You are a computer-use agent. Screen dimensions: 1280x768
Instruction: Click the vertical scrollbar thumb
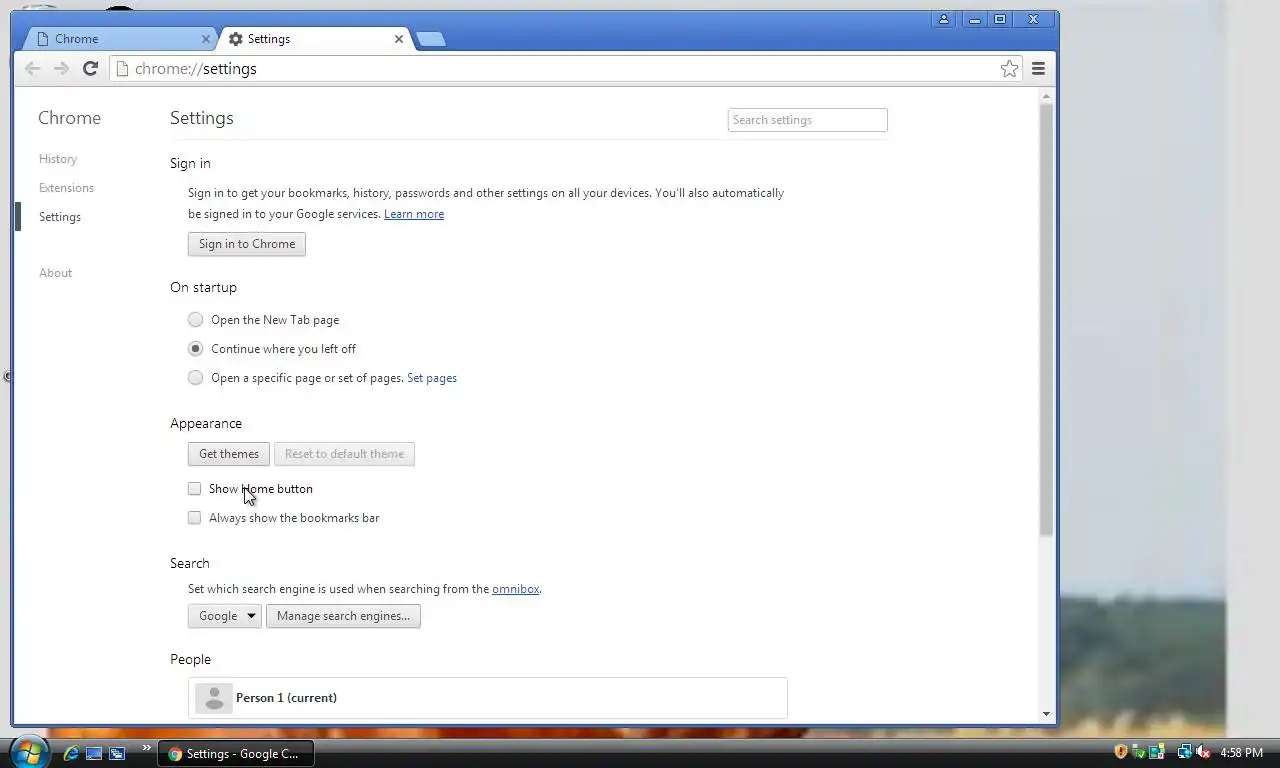tap(1047, 318)
